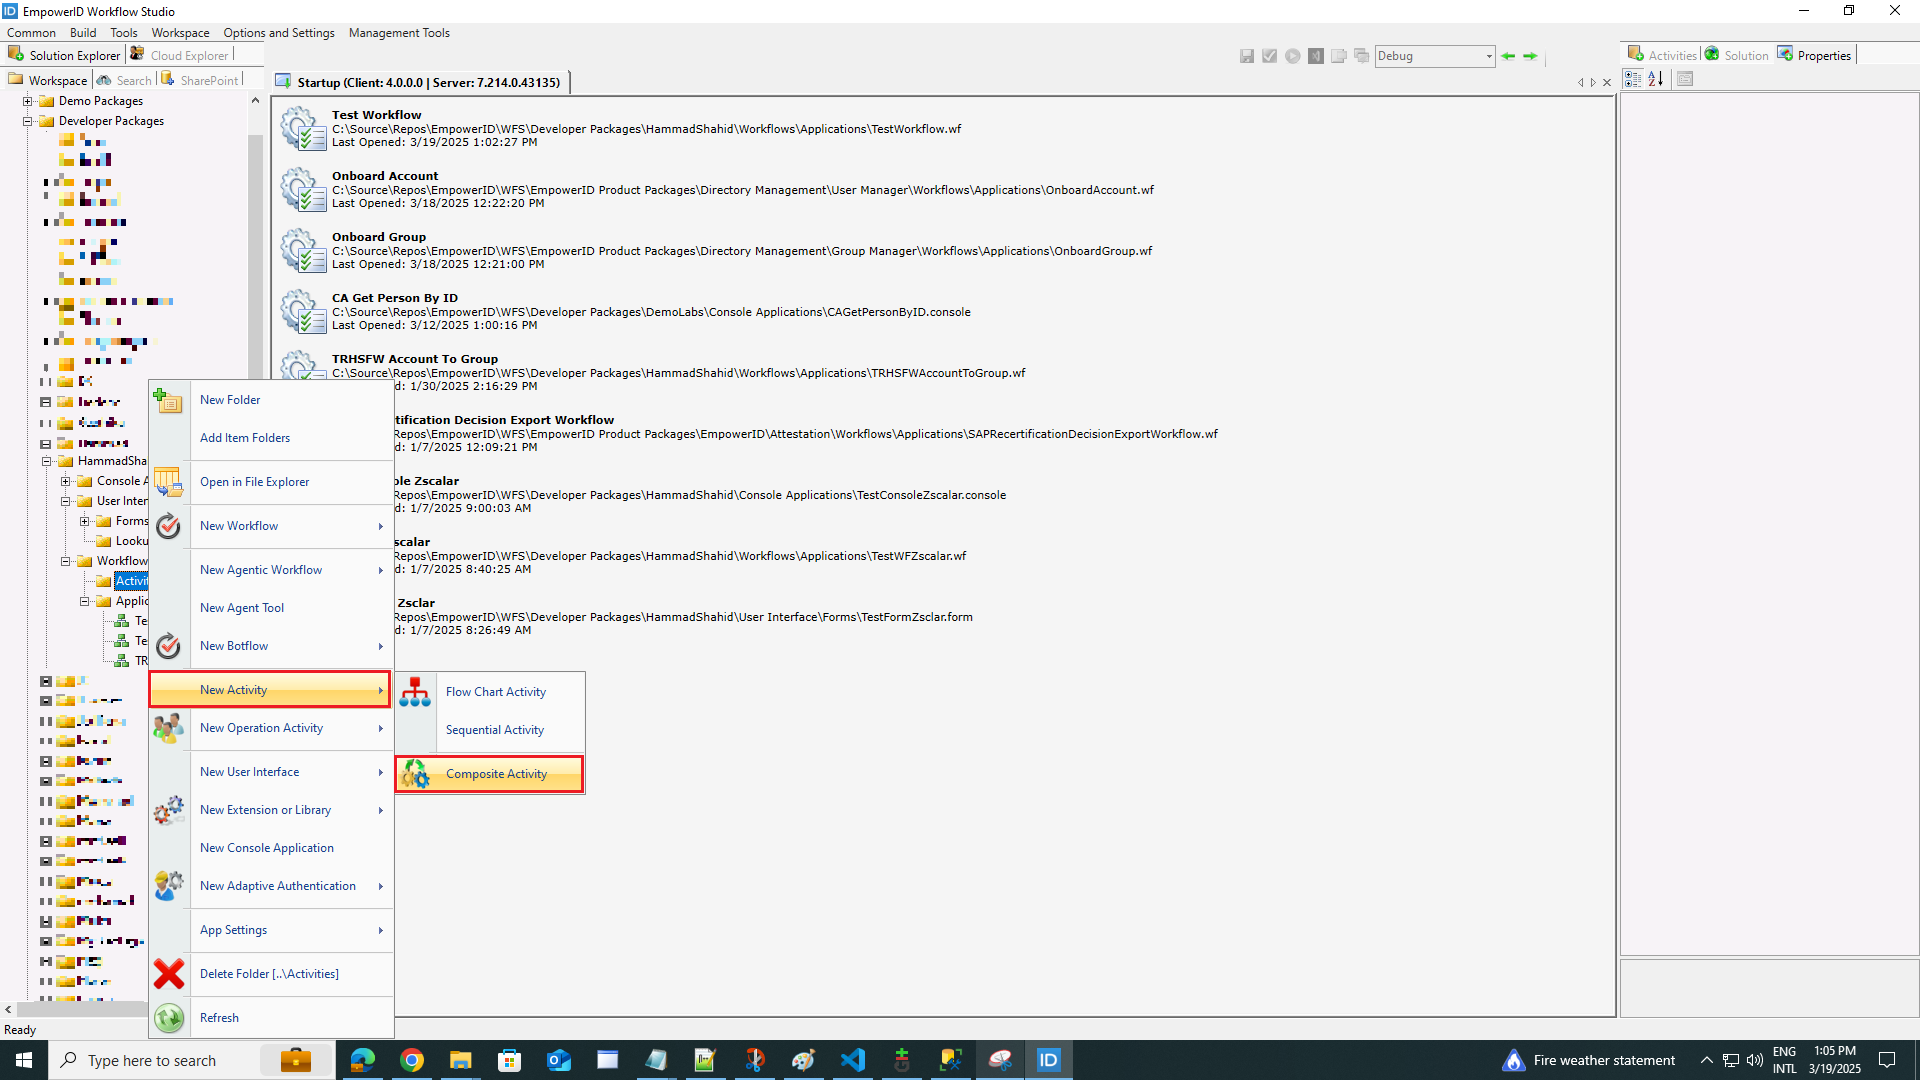This screenshot has width=1920, height=1080.
Task: Switch to the SharePoint tab
Action: [200, 80]
